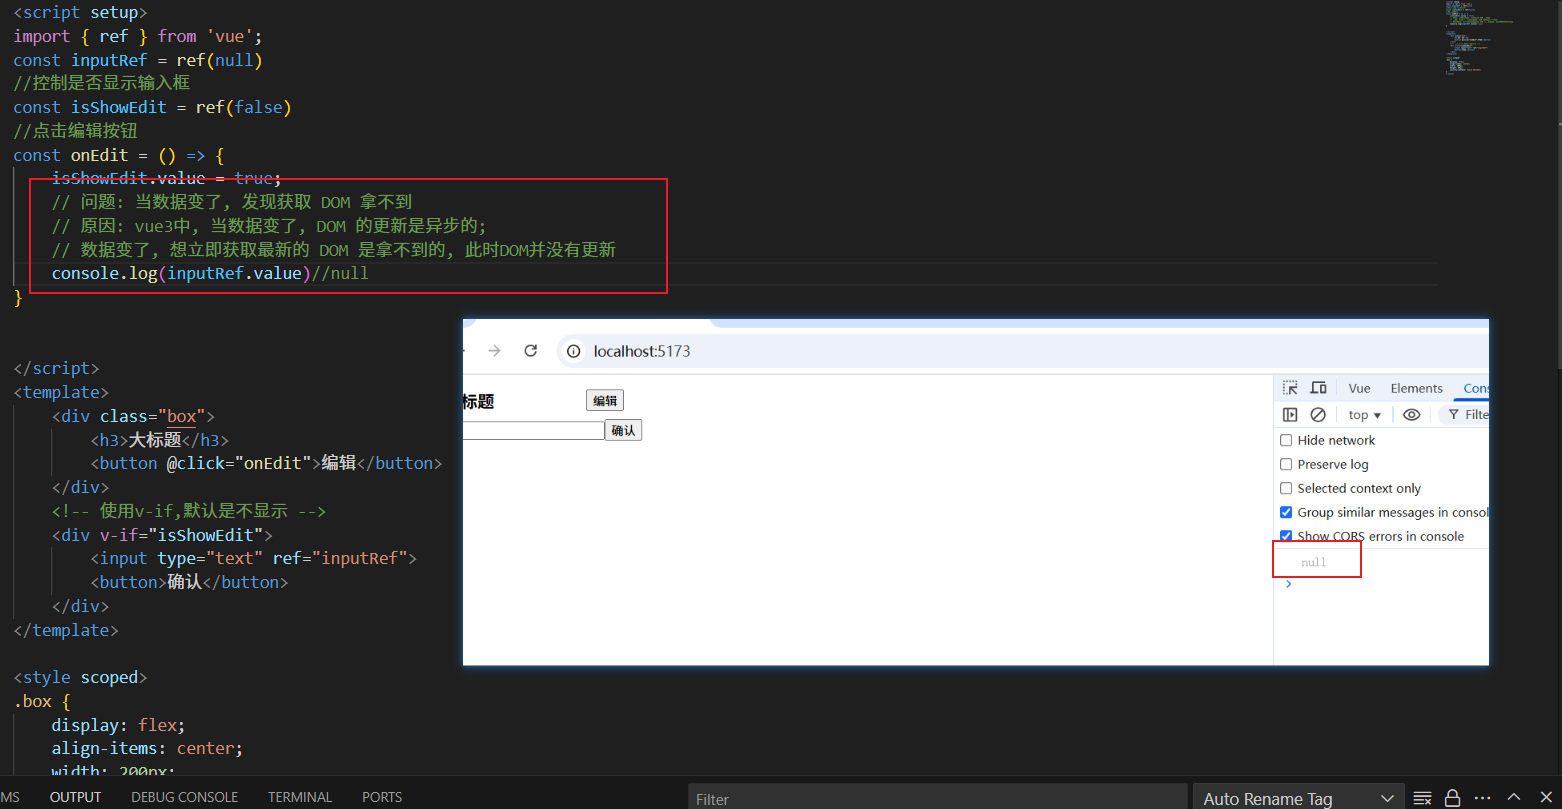Switch to the DEBUG CONSOLE tab
The height and width of the screenshot is (809, 1562).
(184, 797)
